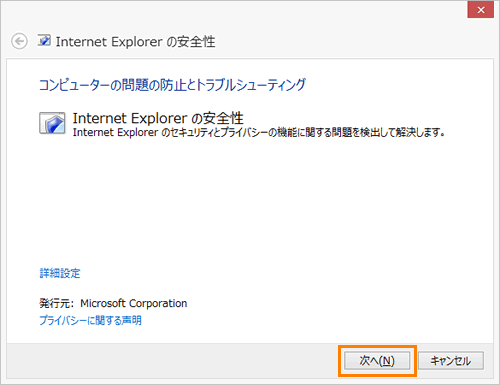Viewport: 500px width, 385px height.
Task: Click the キャンセル cancel button
Action: point(451,361)
